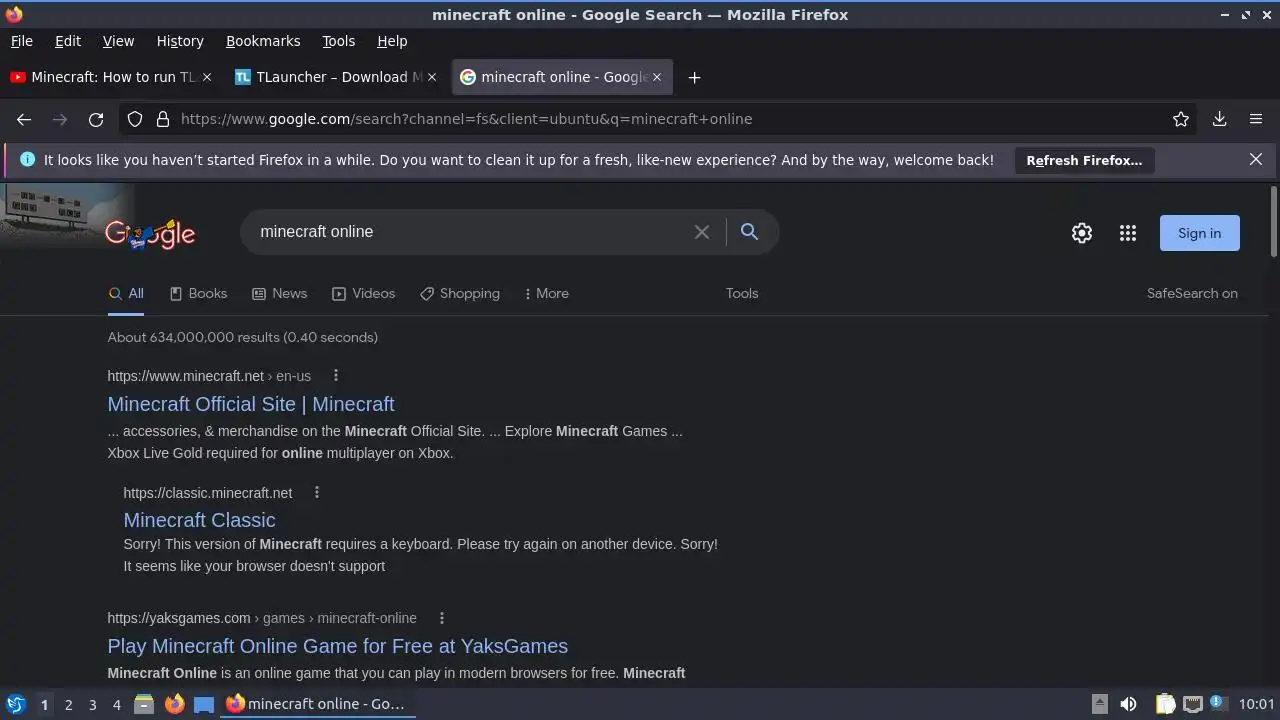Open the Minecraft Classic result link
Image resolution: width=1280 pixels, height=720 pixels.
tap(199, 520)
